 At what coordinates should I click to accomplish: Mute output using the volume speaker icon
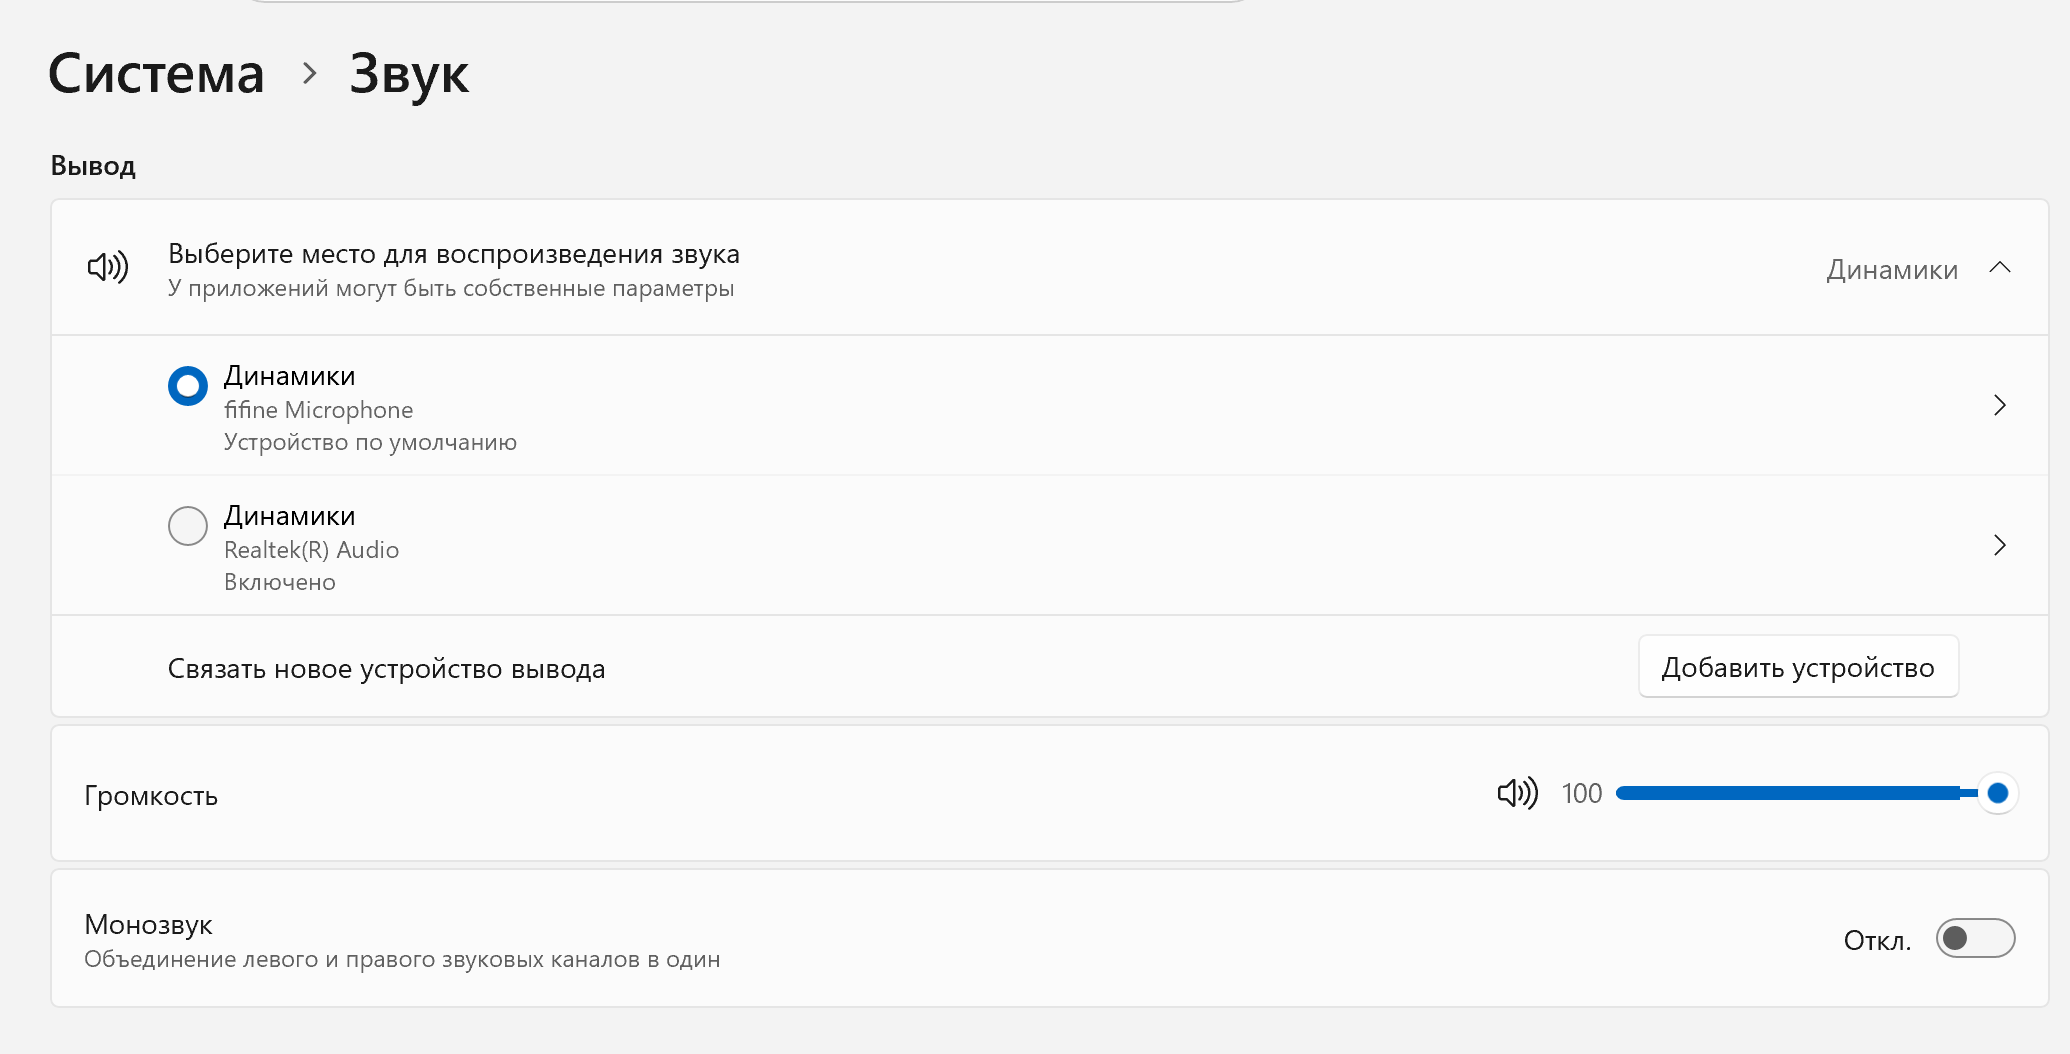(1517, 794)
